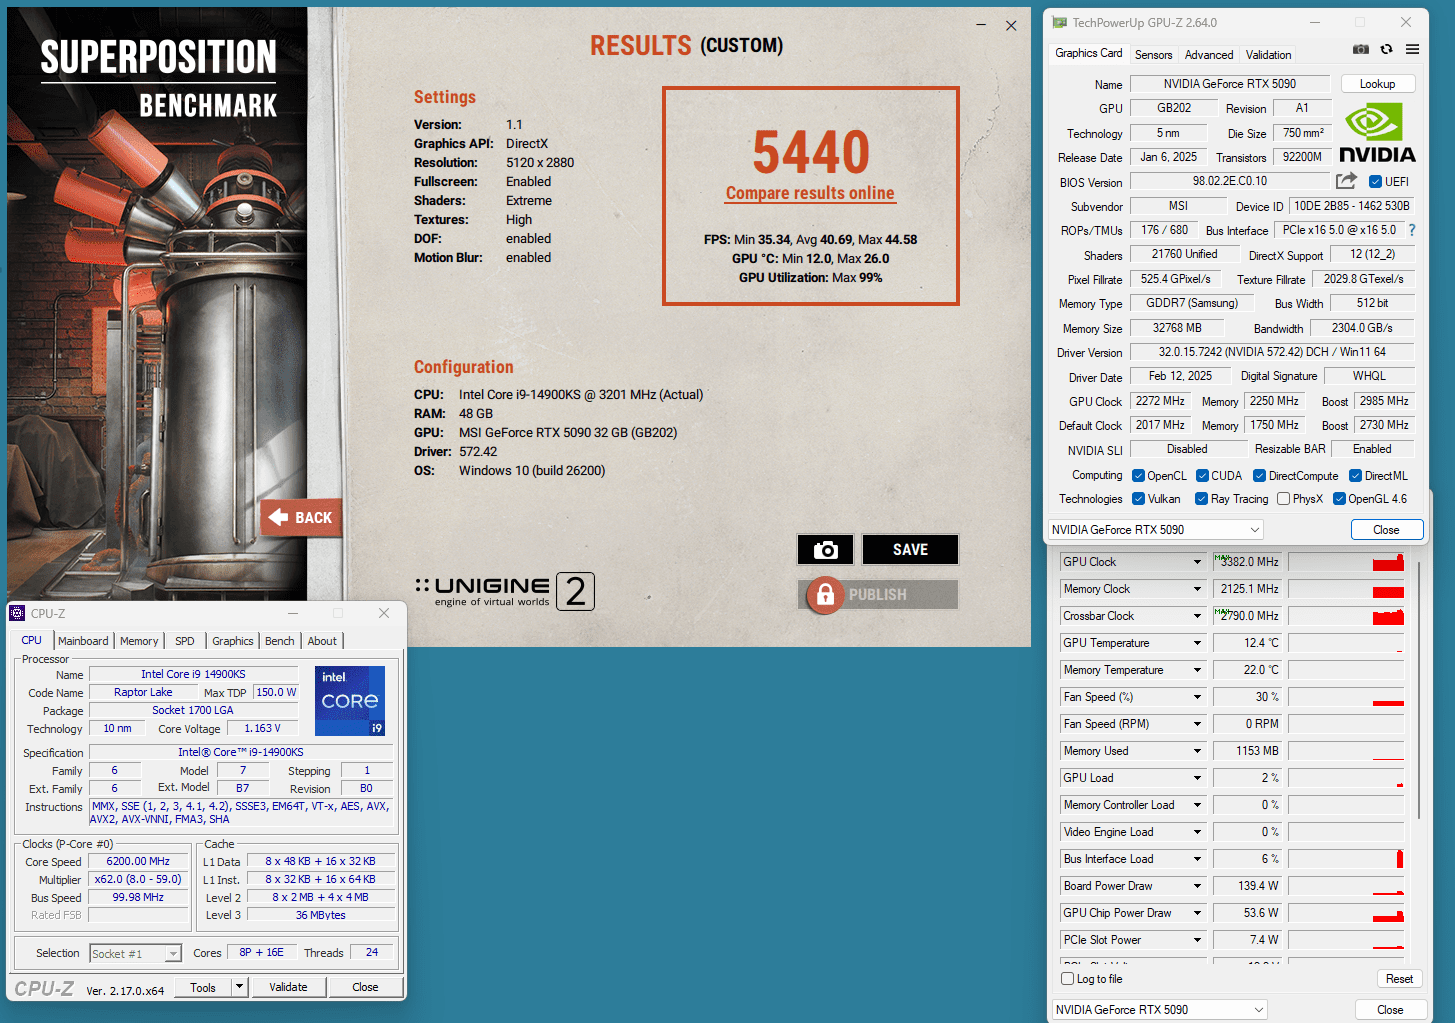Open the CPU-Z Memory tab

139,641
